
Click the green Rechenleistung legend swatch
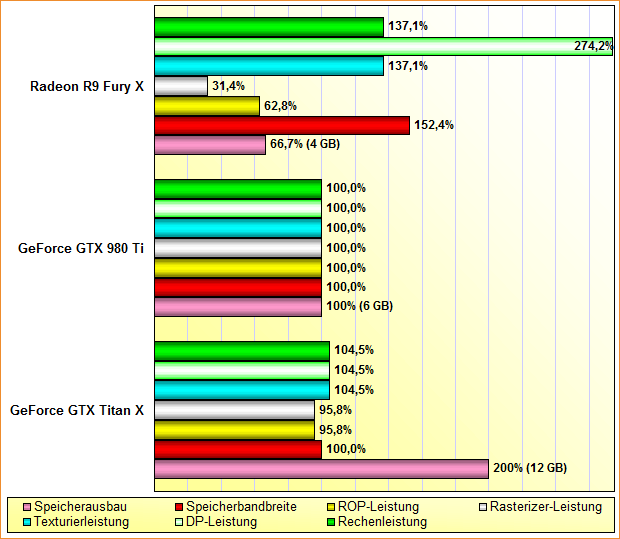(331, 522)
